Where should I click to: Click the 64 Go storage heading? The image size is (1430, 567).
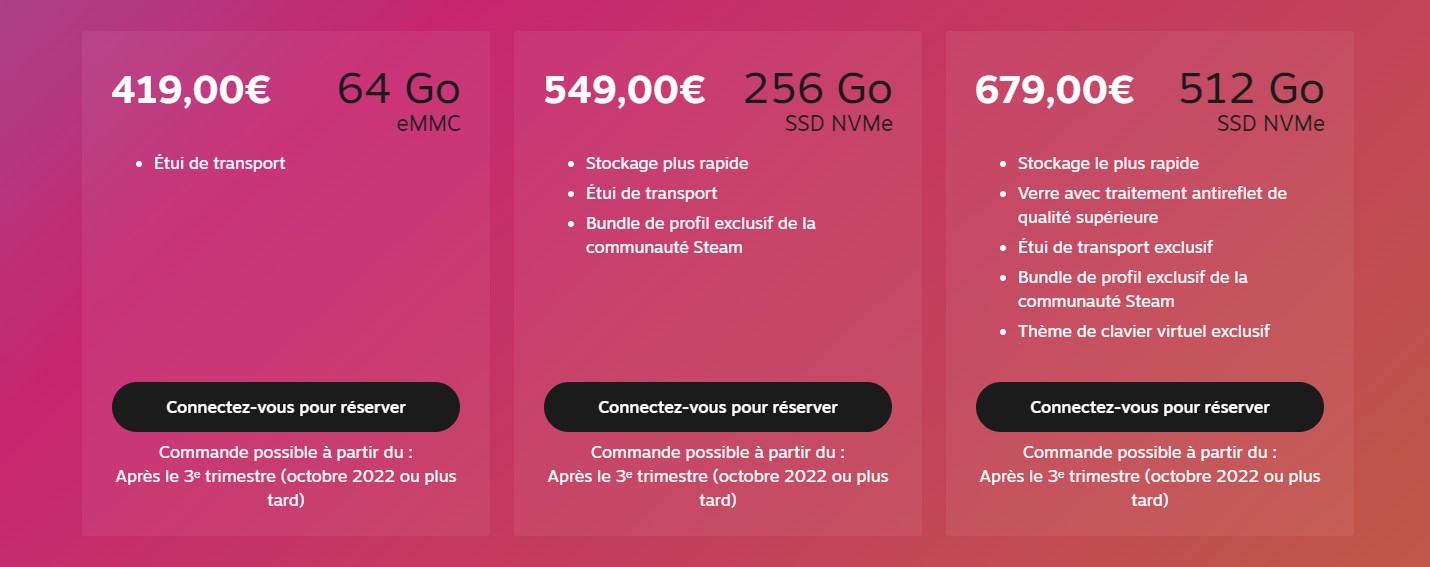pos(399,89)
